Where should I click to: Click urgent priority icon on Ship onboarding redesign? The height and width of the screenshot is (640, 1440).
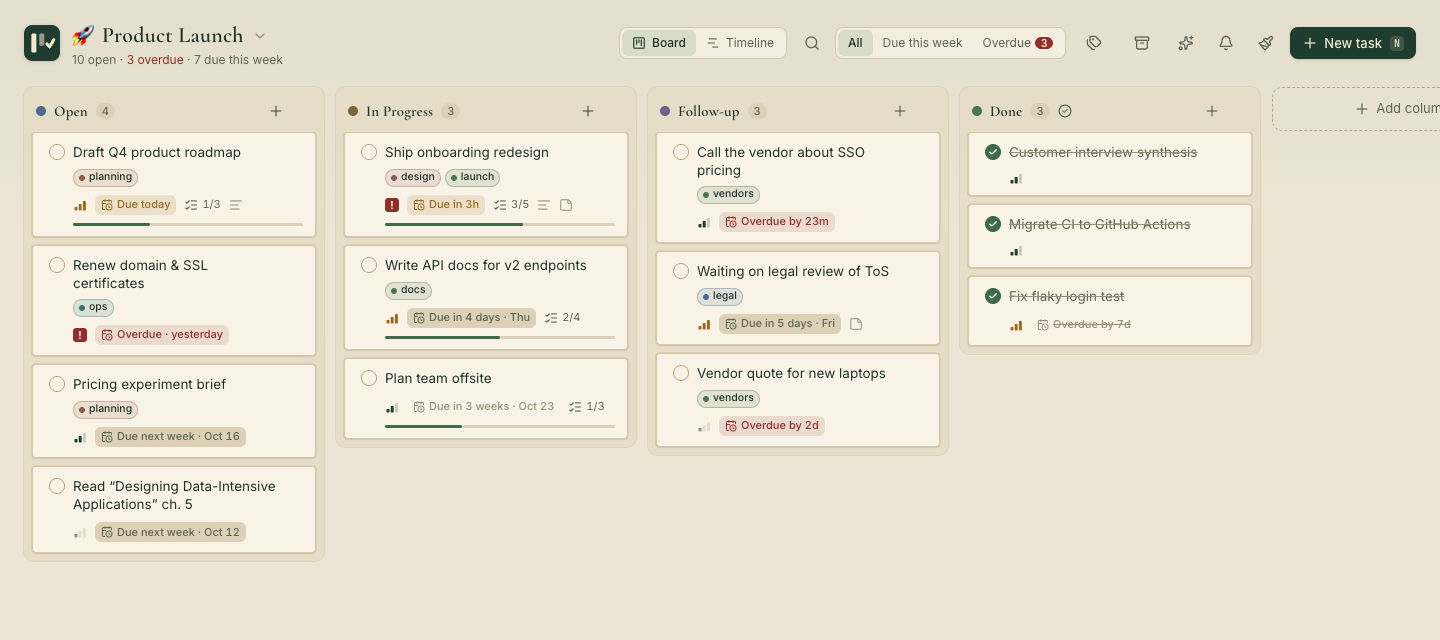tap(392, 205)
